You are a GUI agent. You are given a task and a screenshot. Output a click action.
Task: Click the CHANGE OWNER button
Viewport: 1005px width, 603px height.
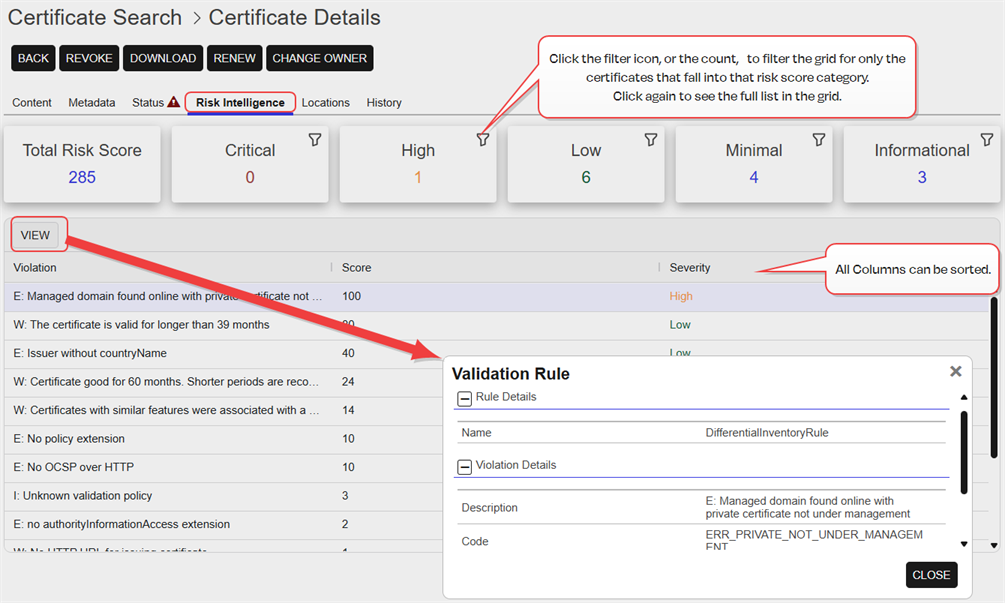pos(319,58)
